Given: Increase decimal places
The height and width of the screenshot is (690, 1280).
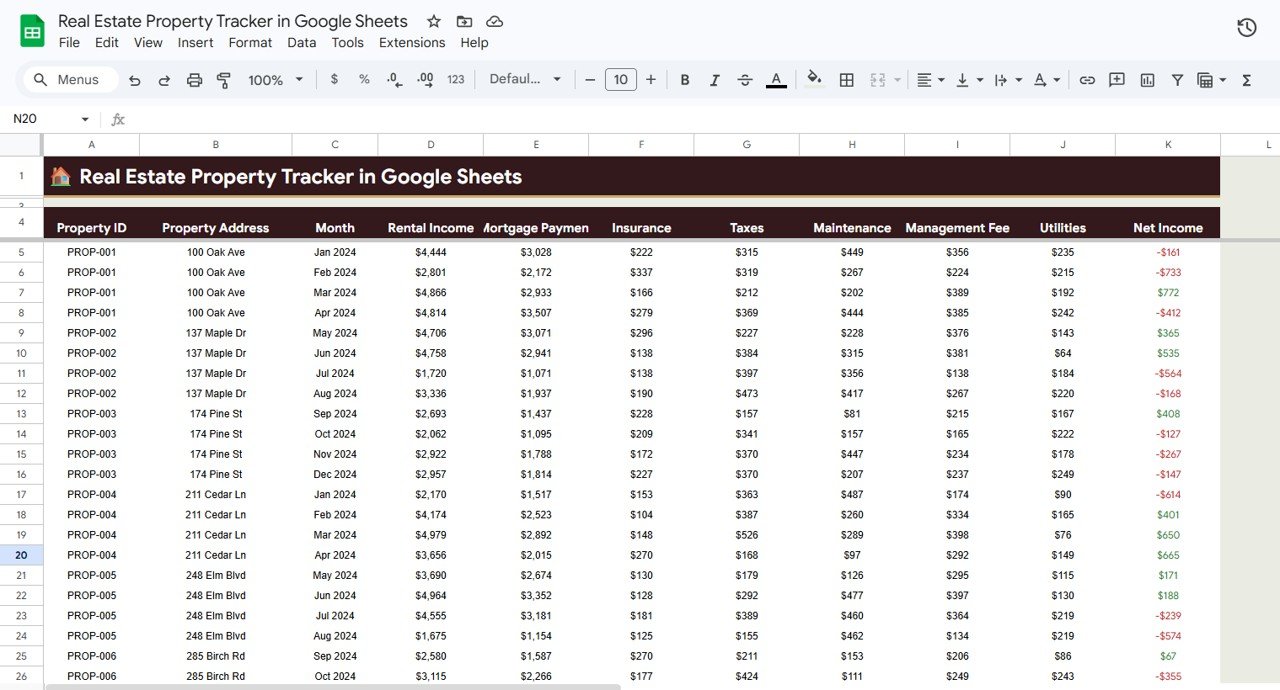Looking at the screenshot, I should 425,80.
